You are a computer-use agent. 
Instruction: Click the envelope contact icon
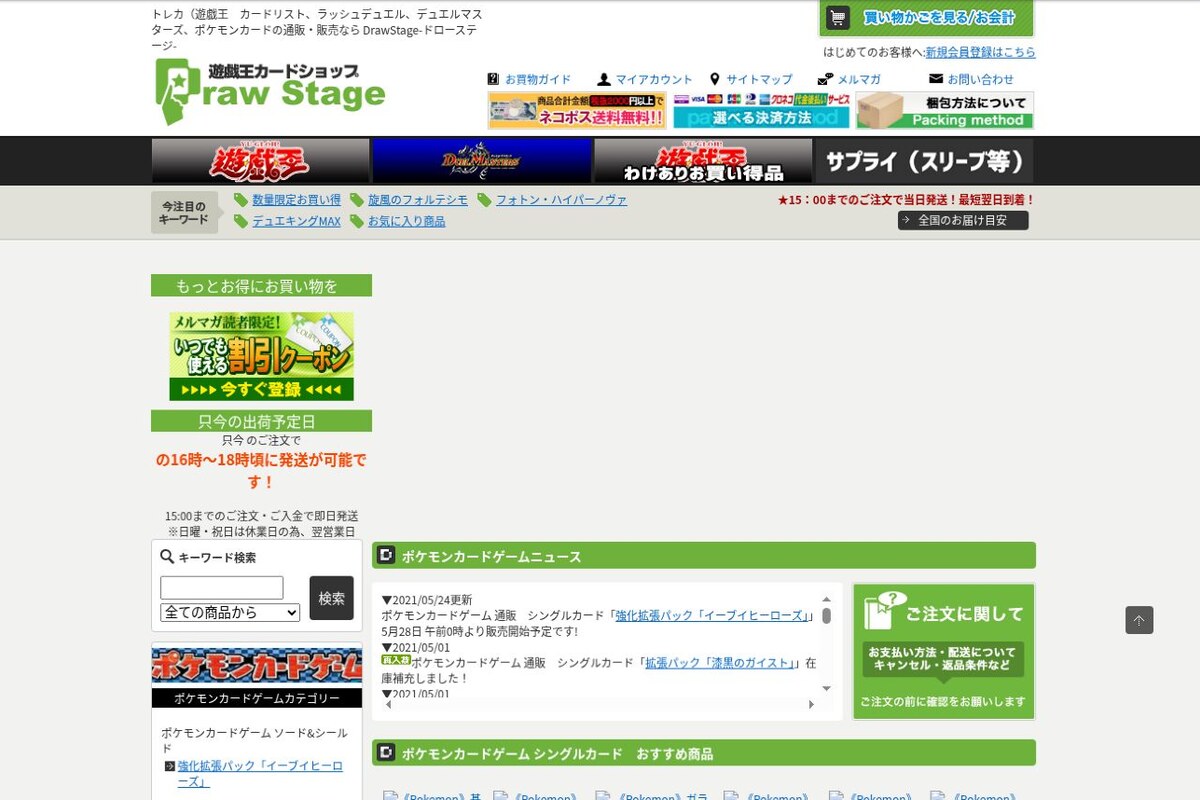click(x=936, y=78)
